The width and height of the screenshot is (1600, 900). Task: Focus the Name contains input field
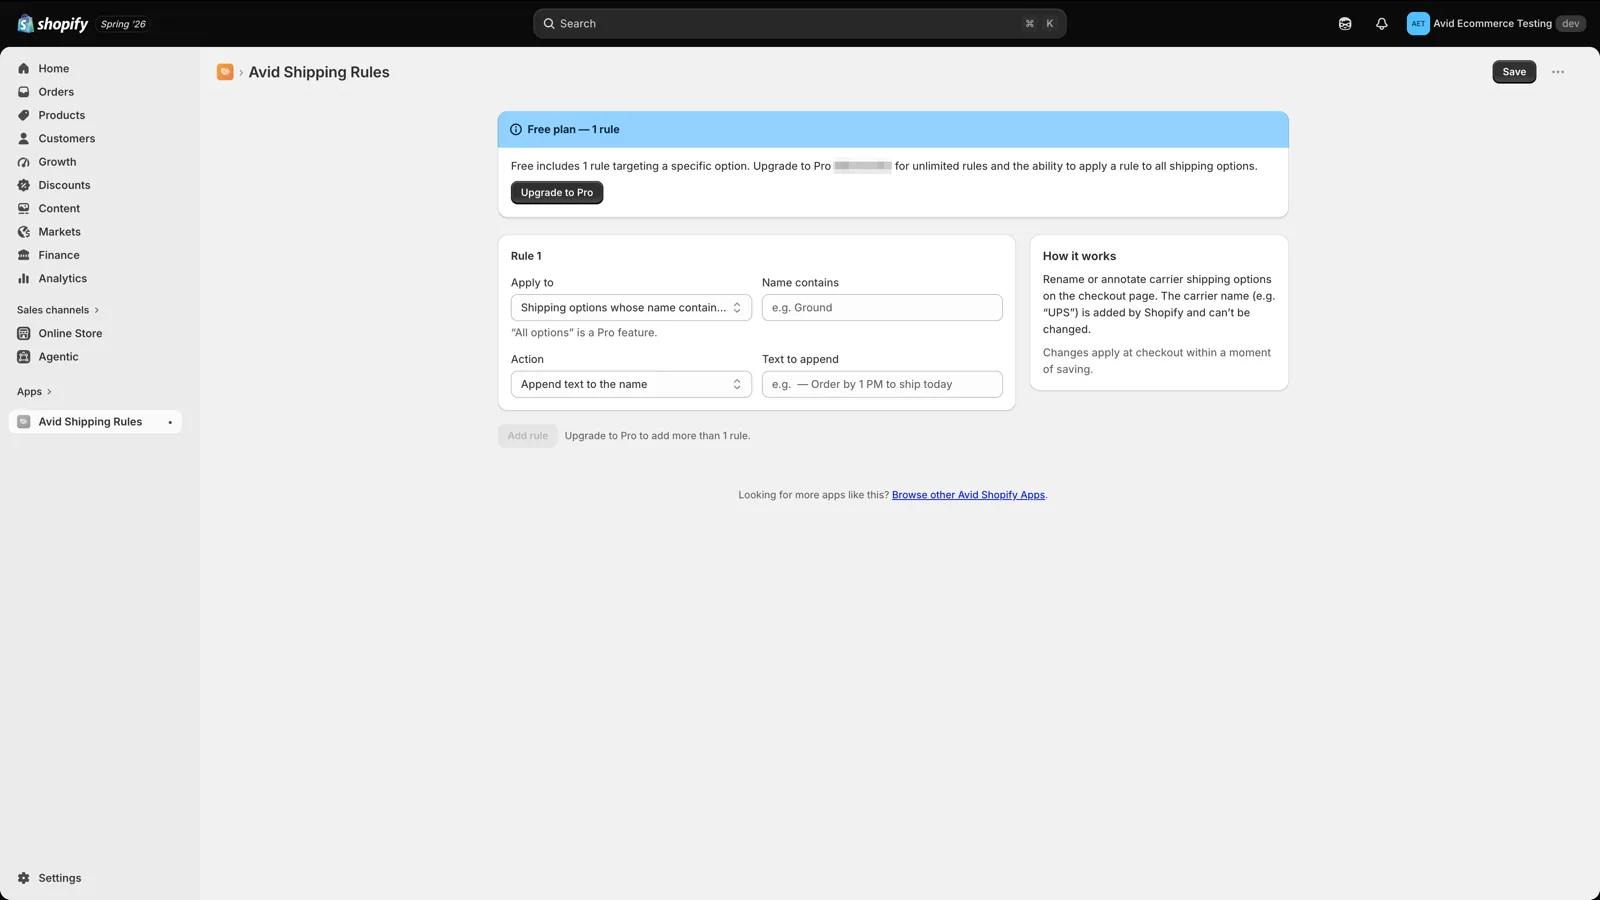tap(882, 308)
